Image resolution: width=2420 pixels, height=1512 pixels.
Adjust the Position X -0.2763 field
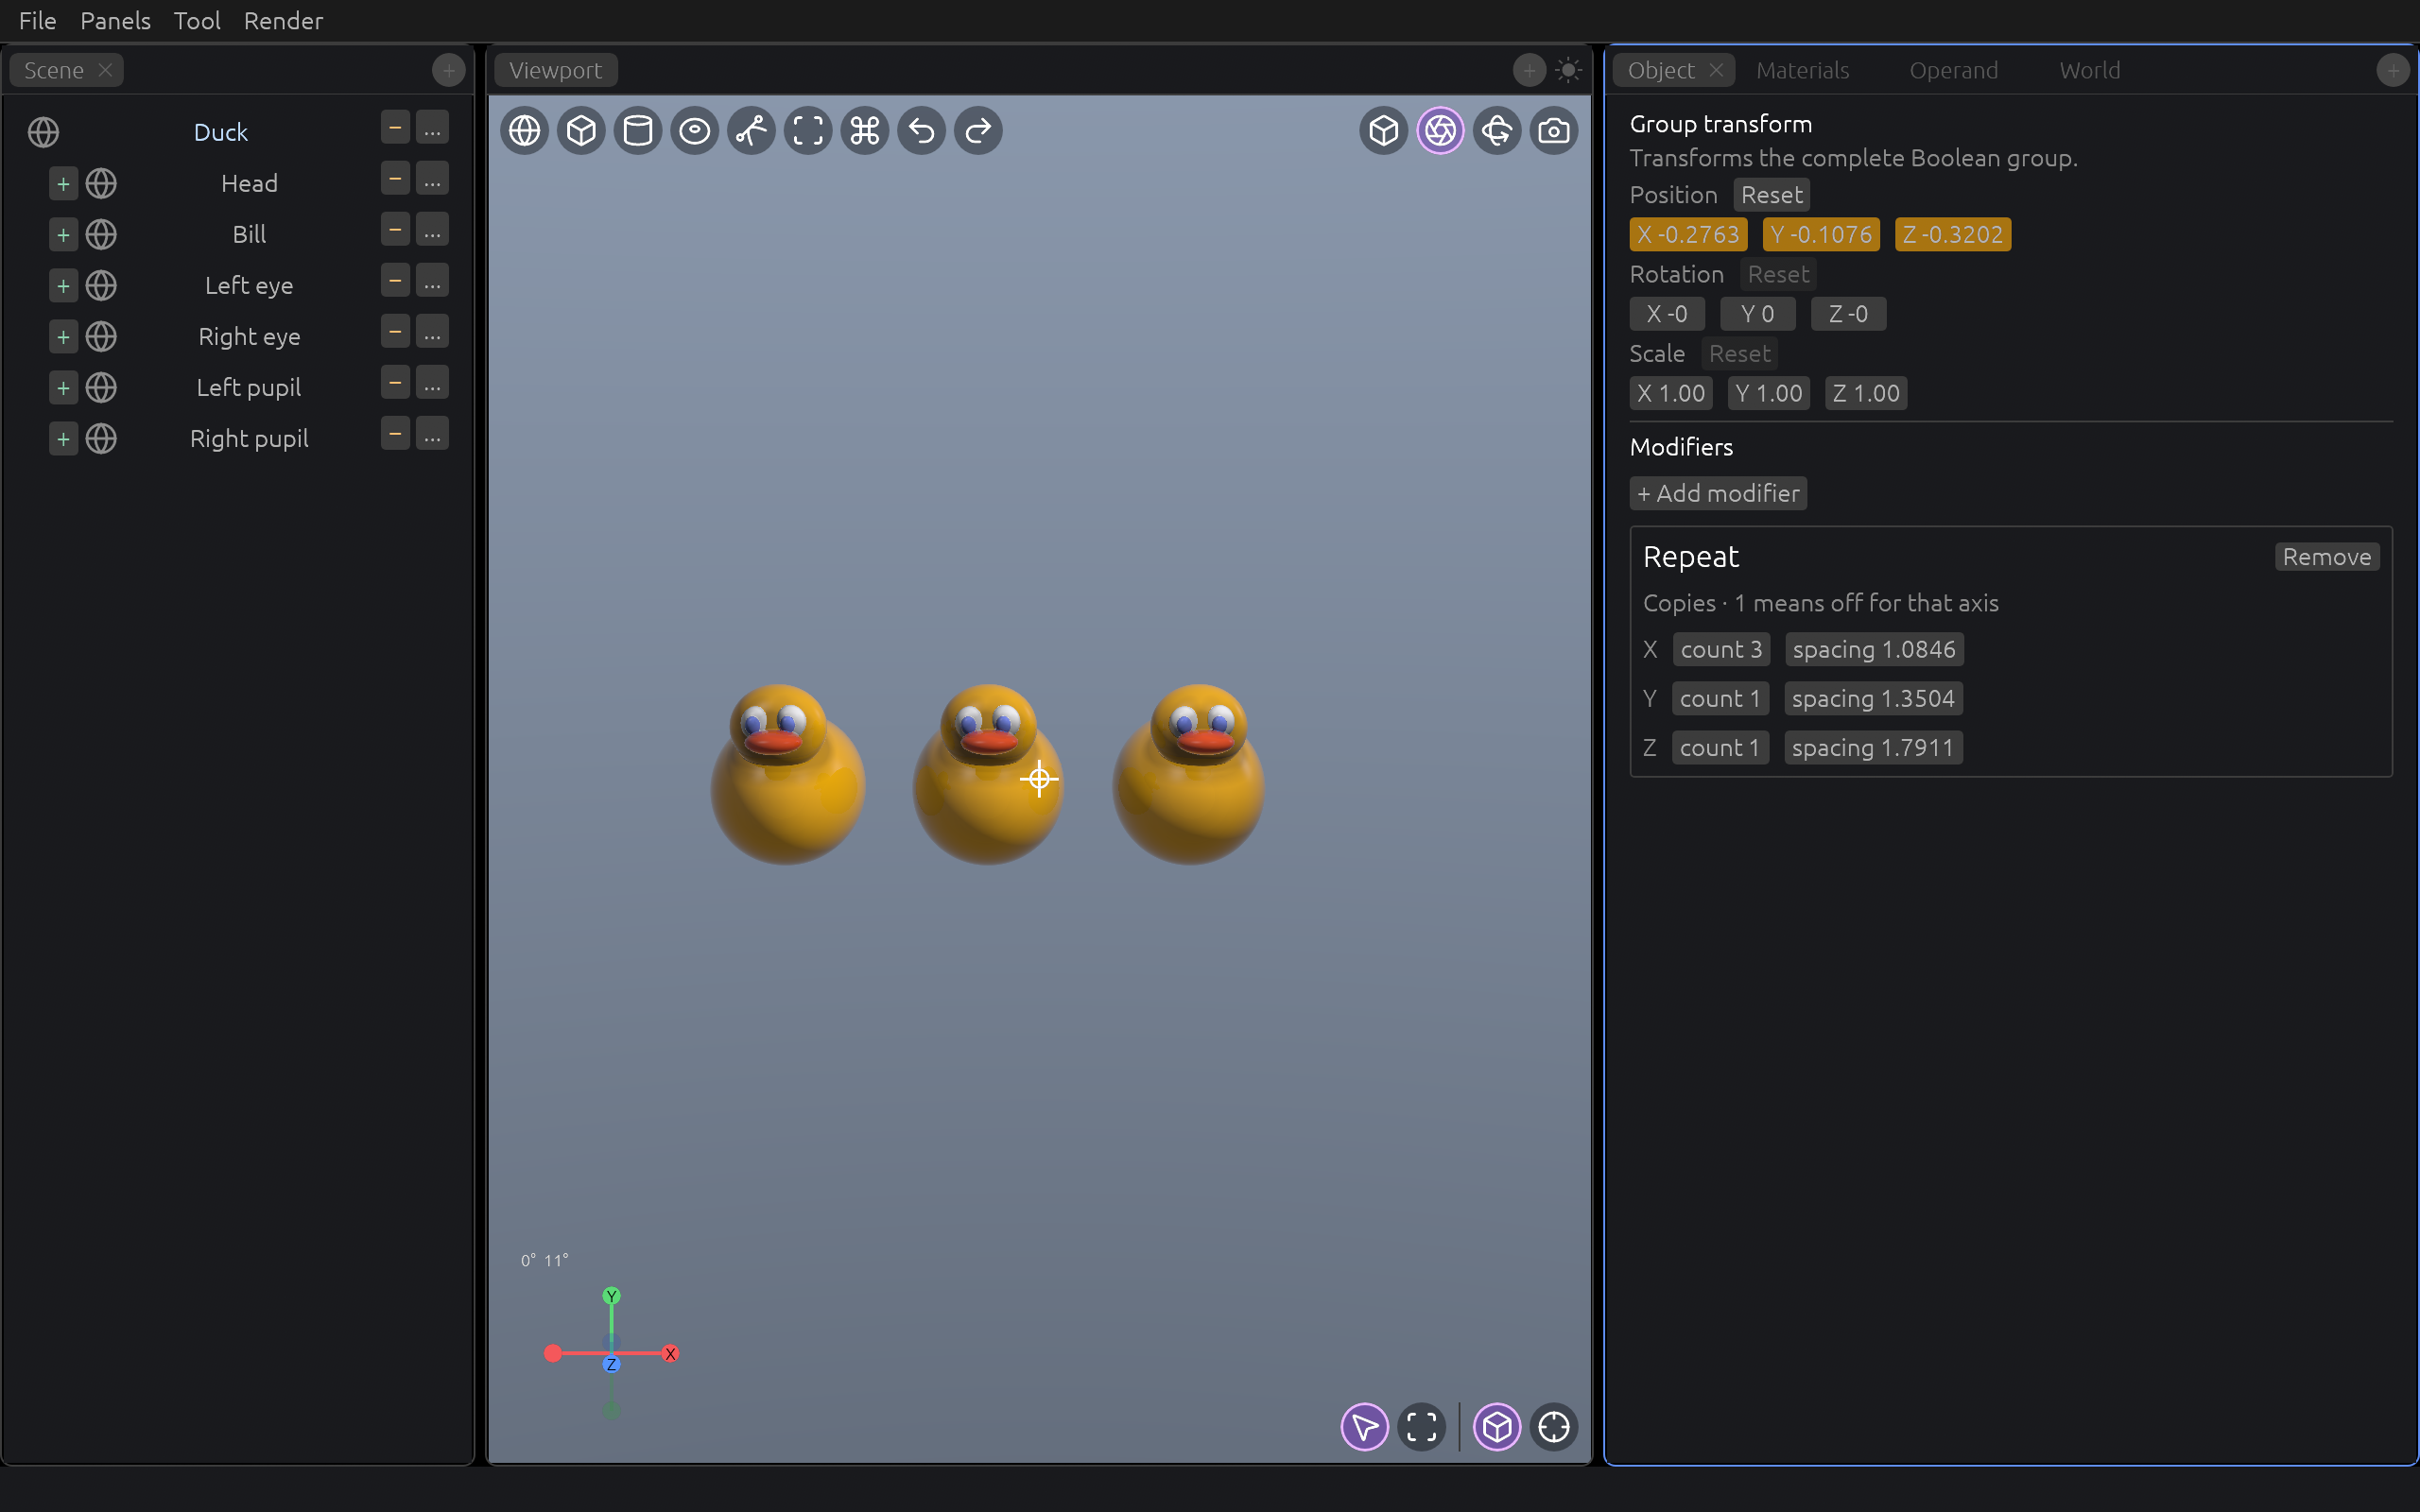click(x=1688, y=235)
